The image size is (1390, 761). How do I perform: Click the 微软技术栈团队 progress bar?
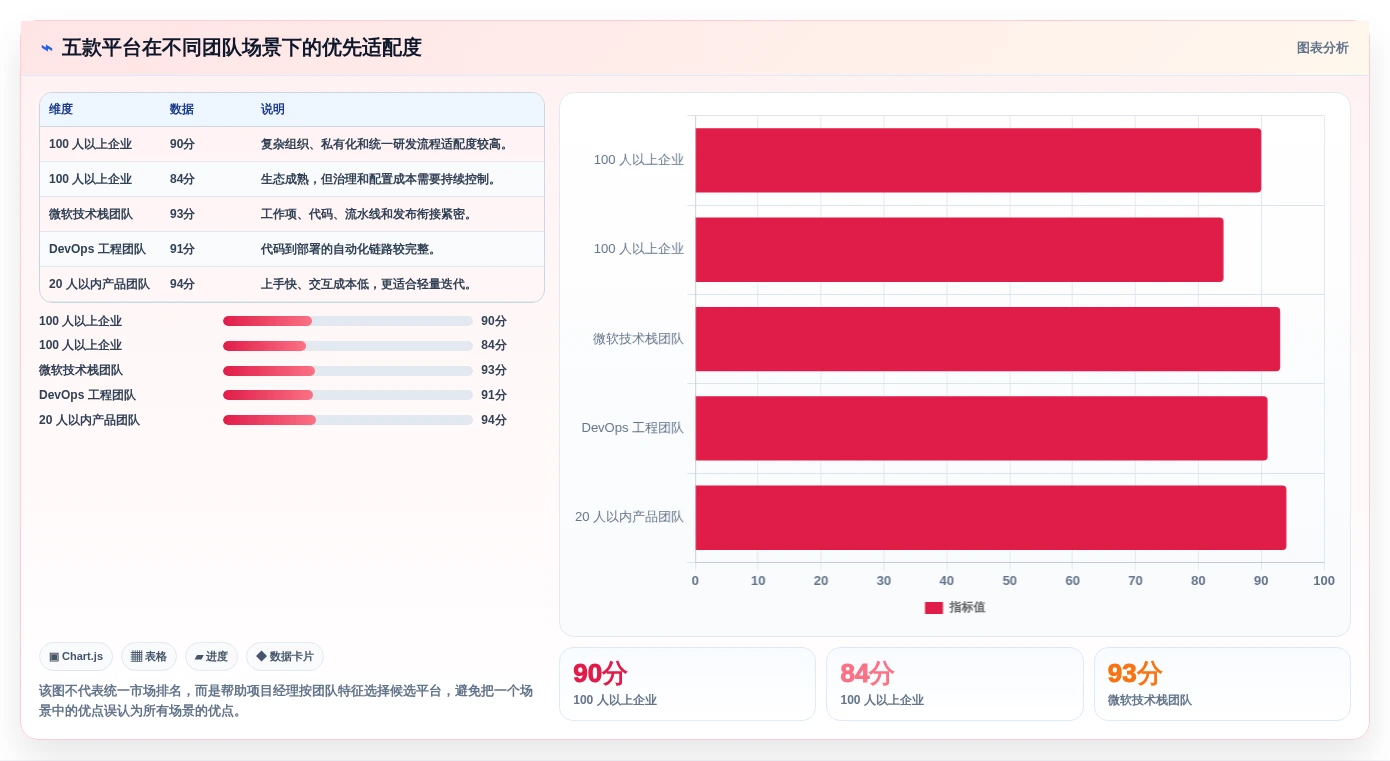(348, 371)
